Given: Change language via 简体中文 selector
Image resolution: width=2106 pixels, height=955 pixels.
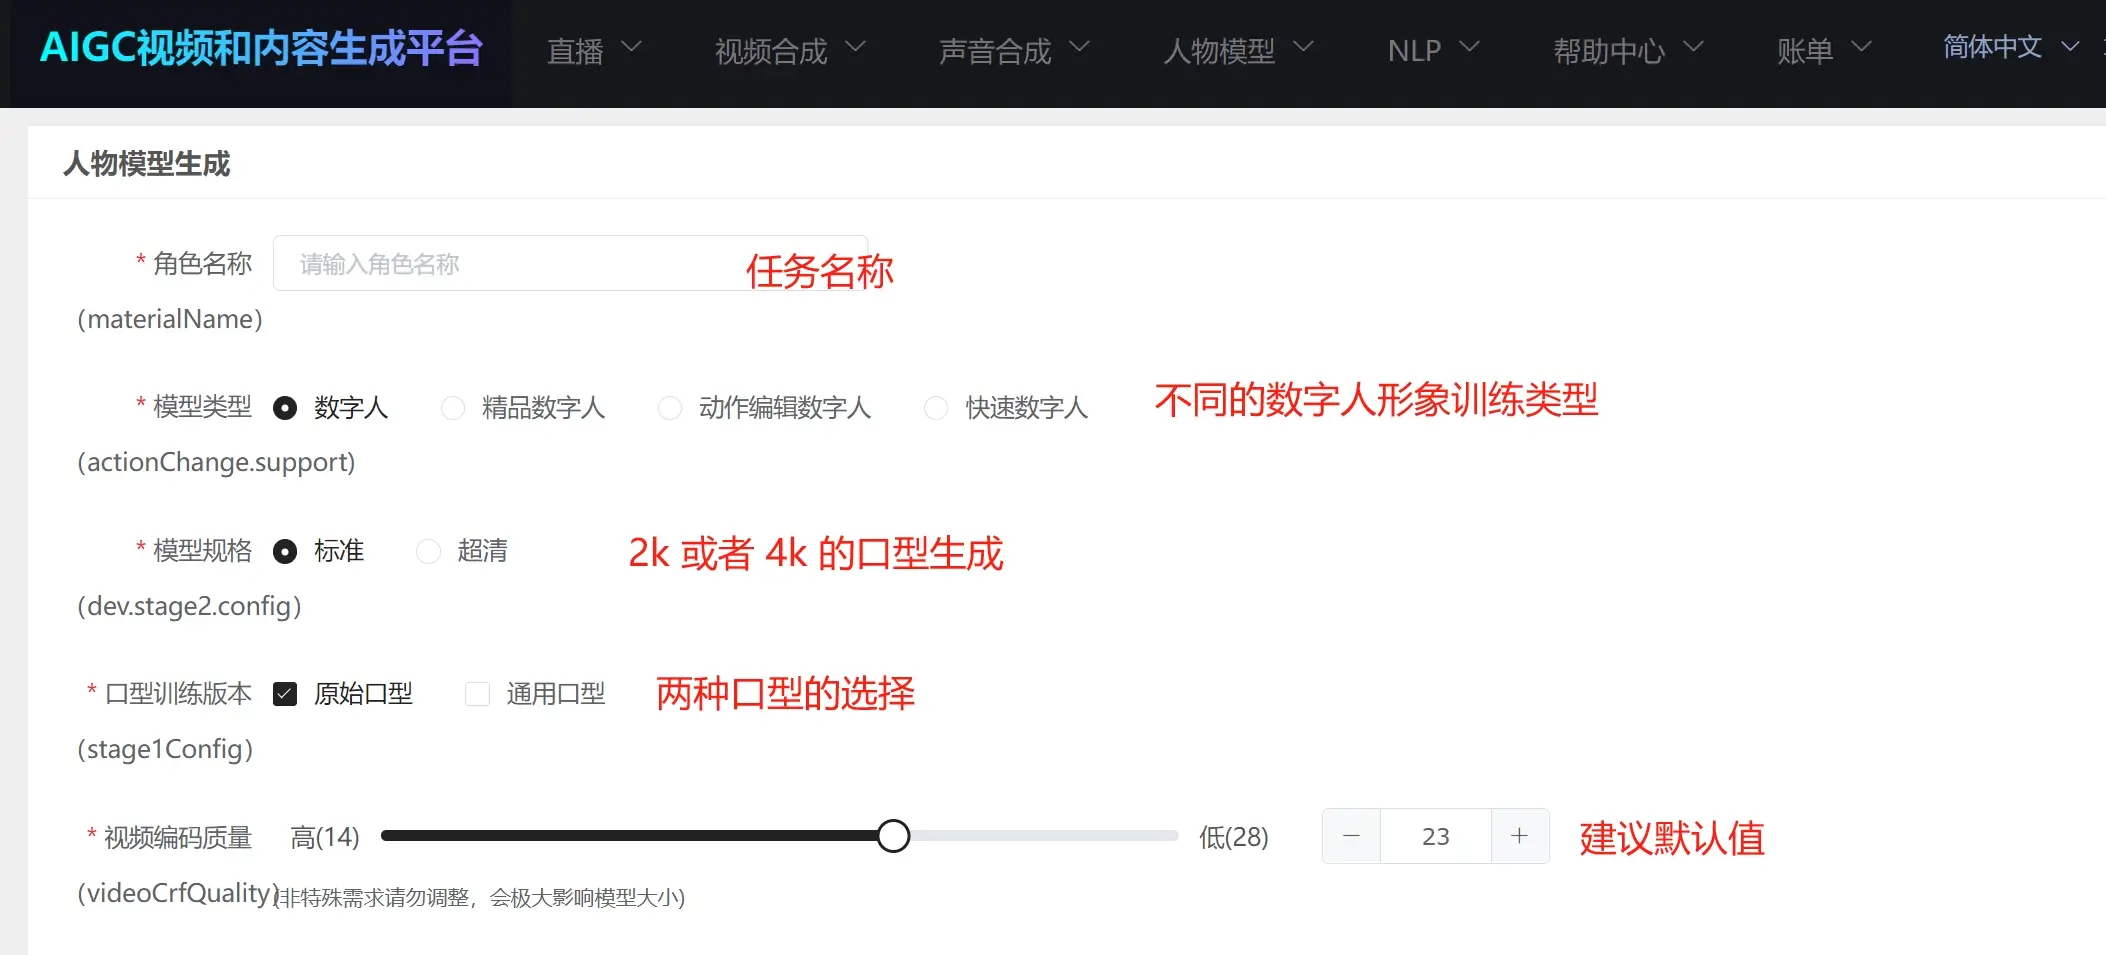Looking at the screenshot, I should click(x=2010, y=47).
